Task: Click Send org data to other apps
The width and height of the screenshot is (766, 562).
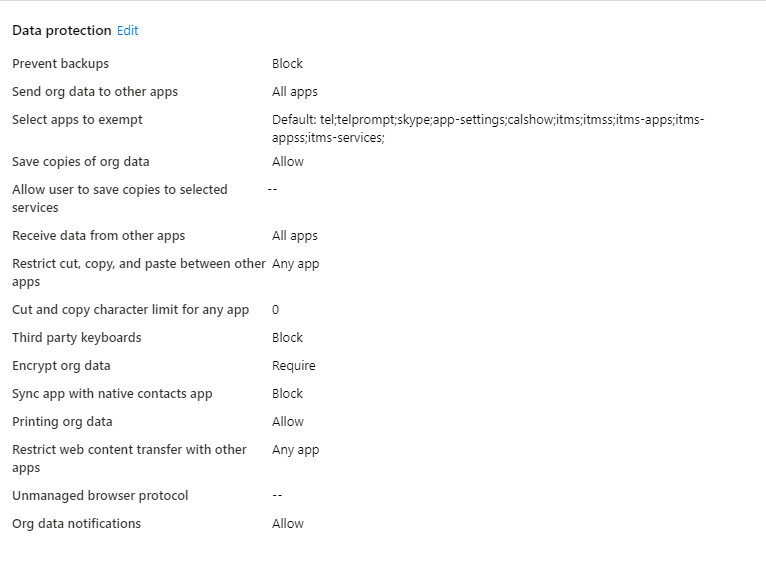Action: pyautogui.click(x=95, y=92)
